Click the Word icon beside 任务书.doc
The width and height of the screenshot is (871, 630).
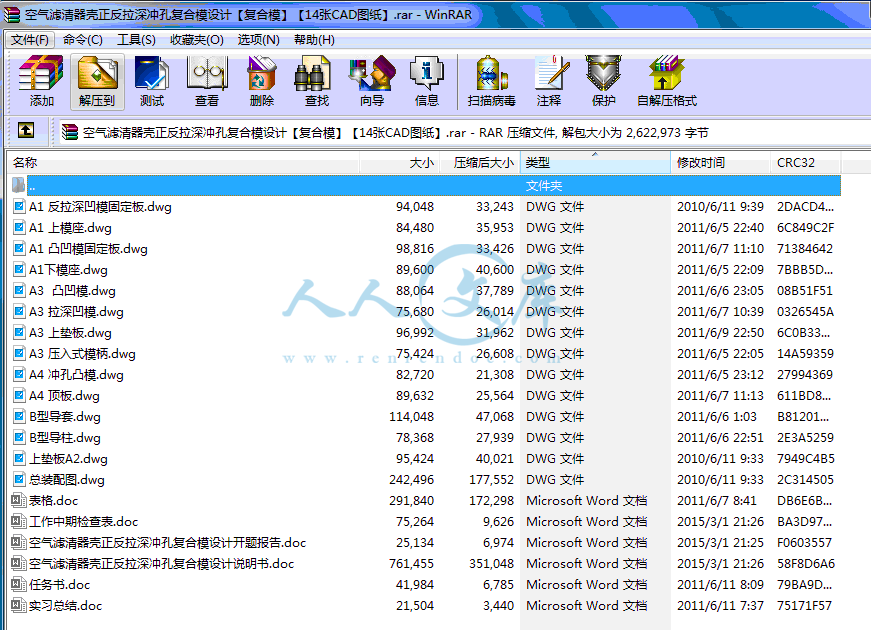(x=19, y=584)
